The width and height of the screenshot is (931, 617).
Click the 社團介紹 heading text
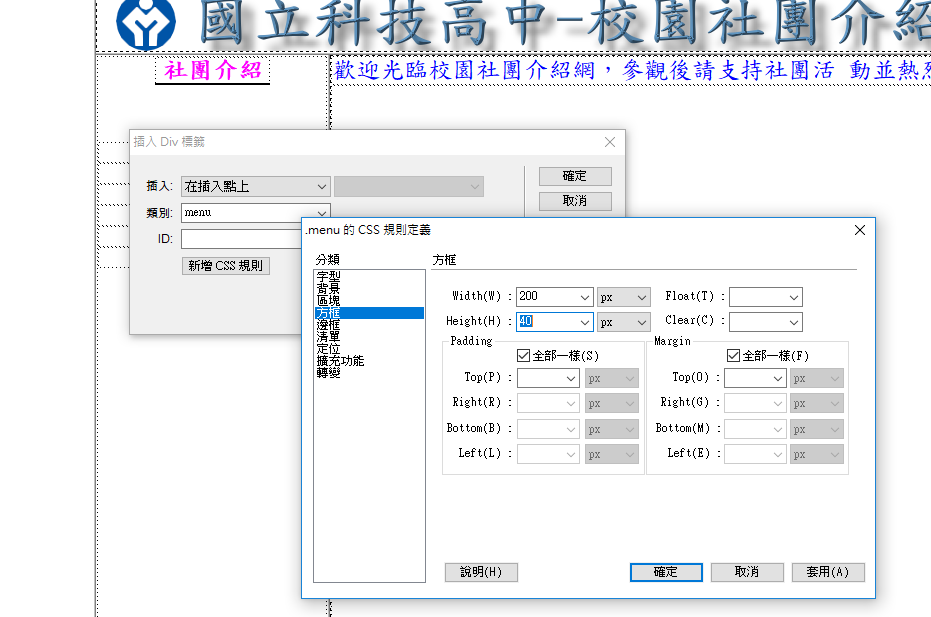click(x=212, y=71)
